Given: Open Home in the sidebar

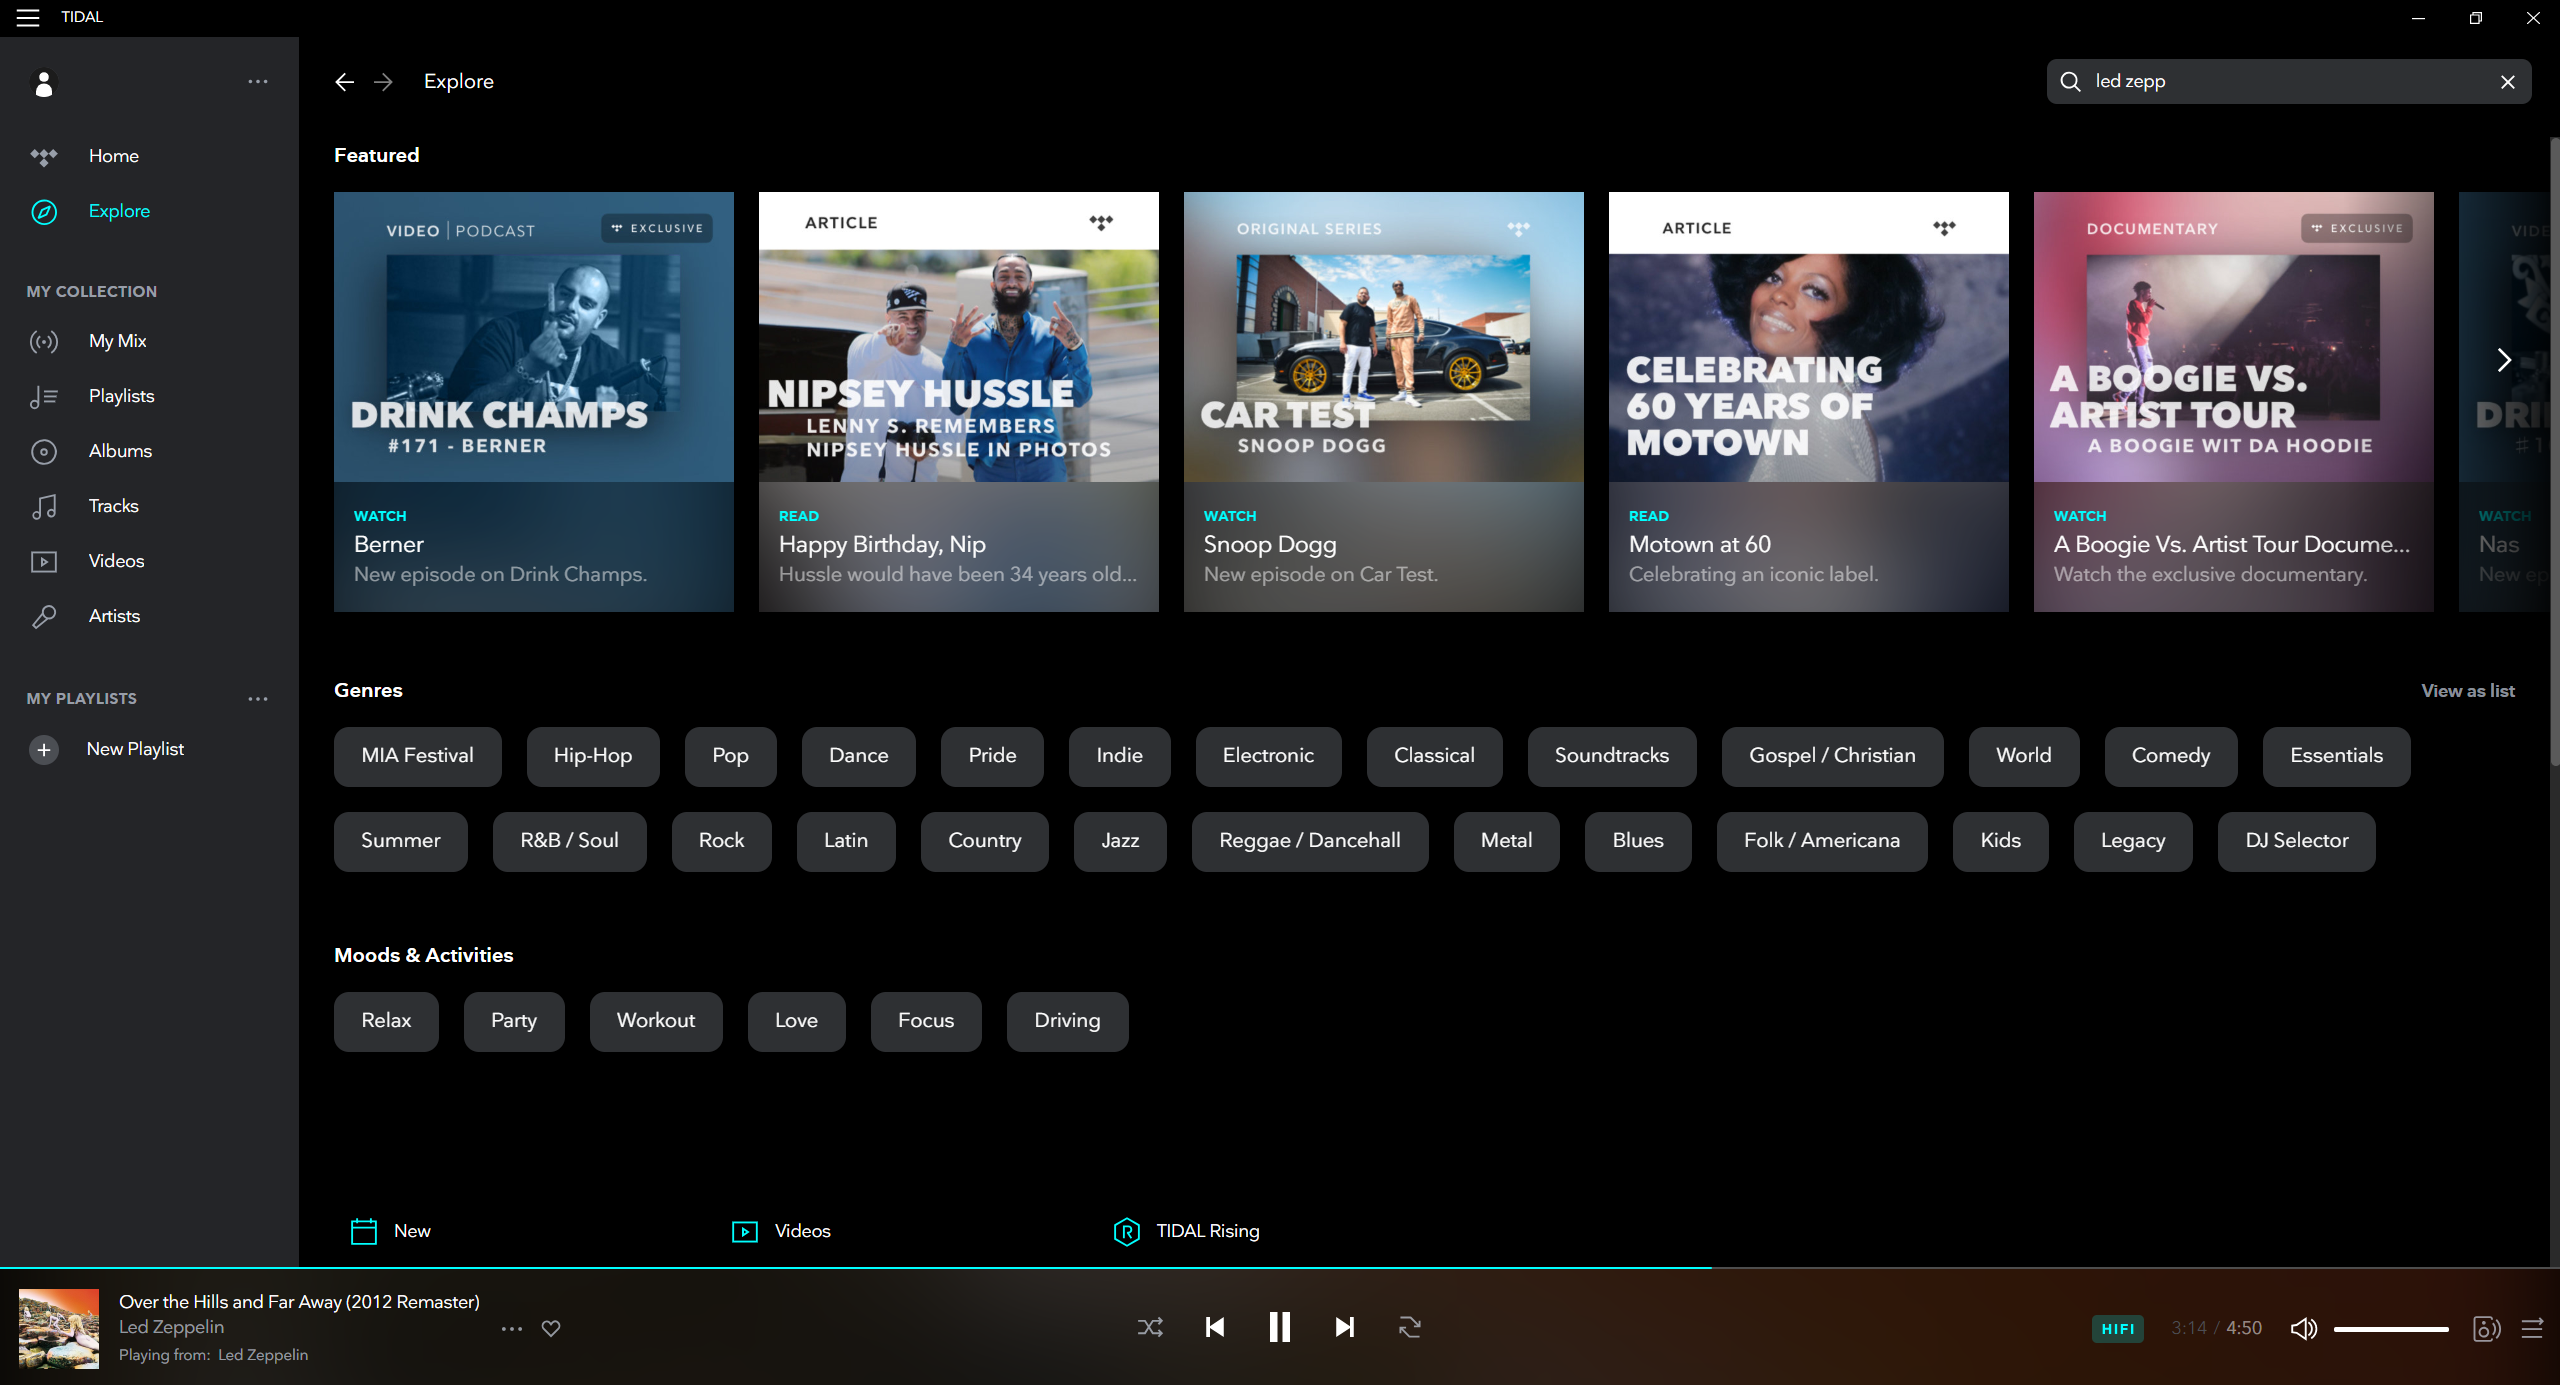Looking at the screenshot, I should (113, 156).
